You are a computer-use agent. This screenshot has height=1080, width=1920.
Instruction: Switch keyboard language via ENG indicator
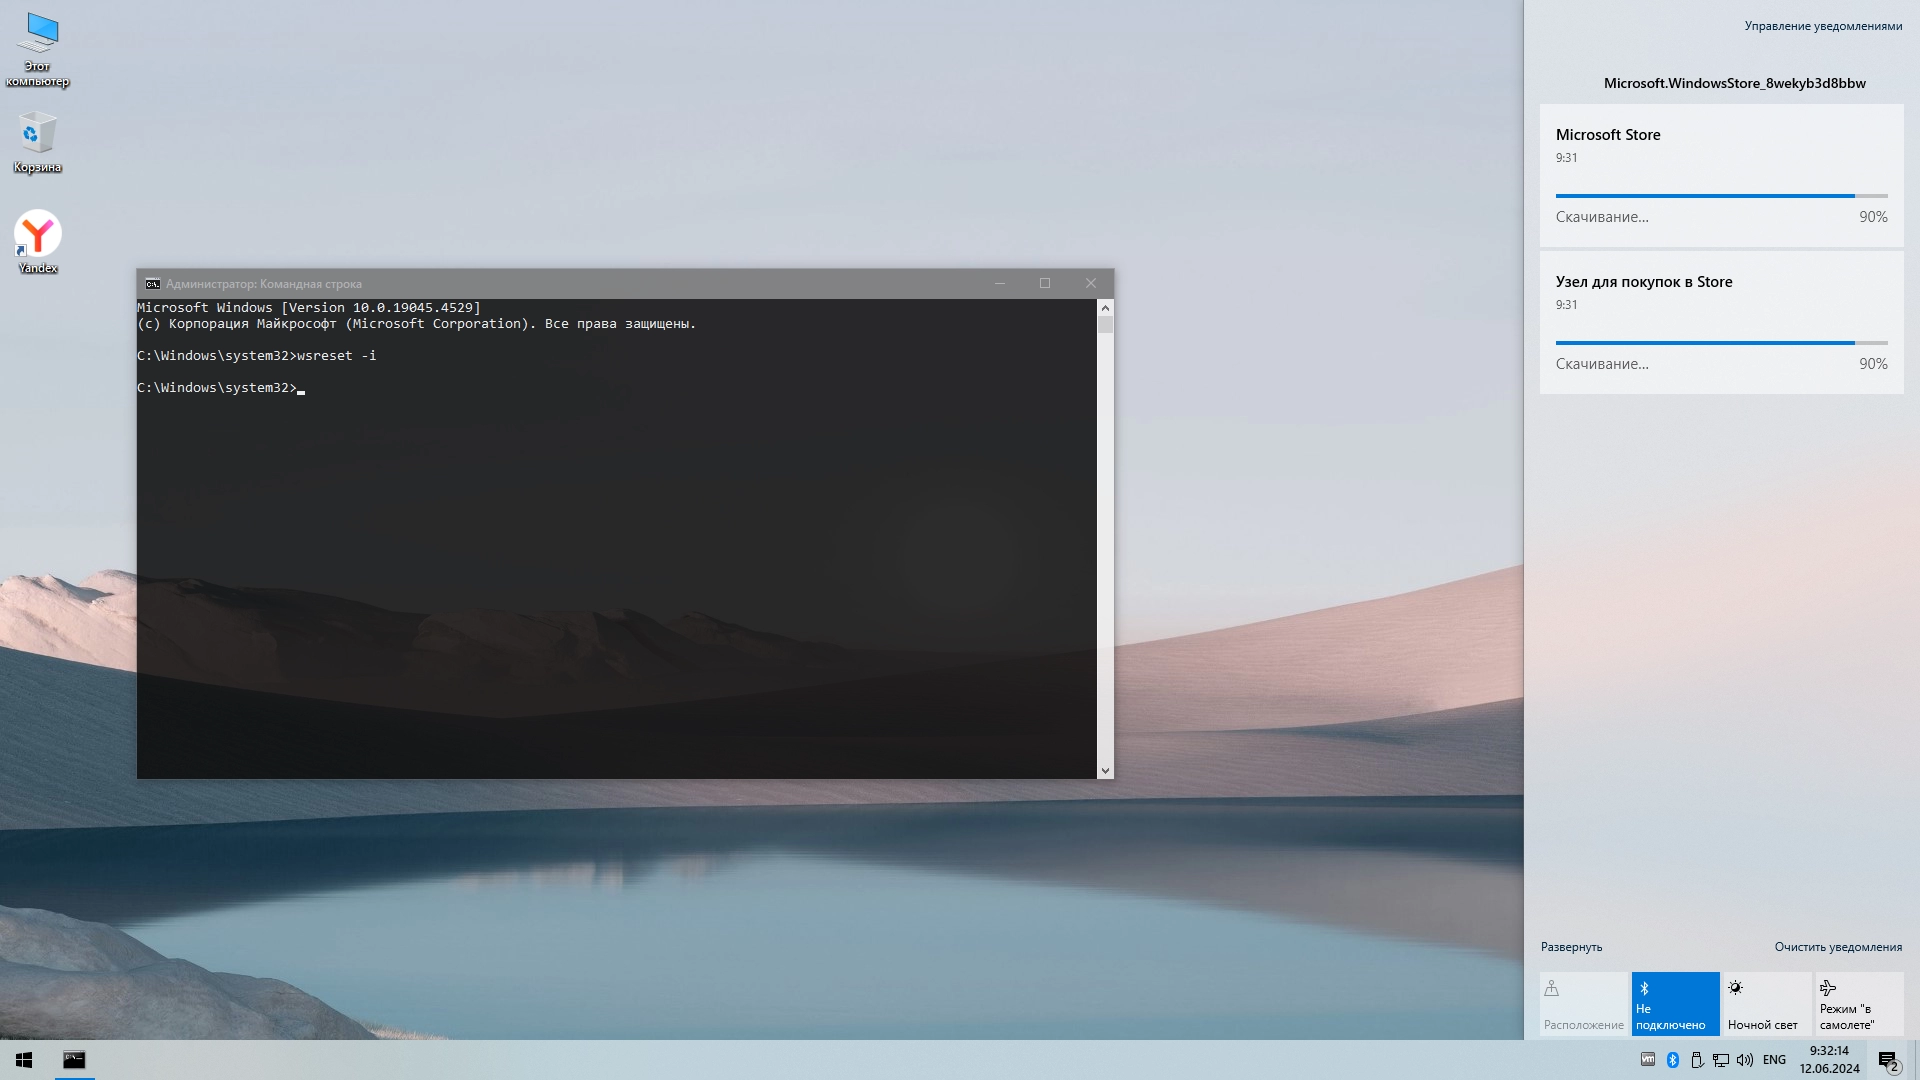click(1774, 1060)
